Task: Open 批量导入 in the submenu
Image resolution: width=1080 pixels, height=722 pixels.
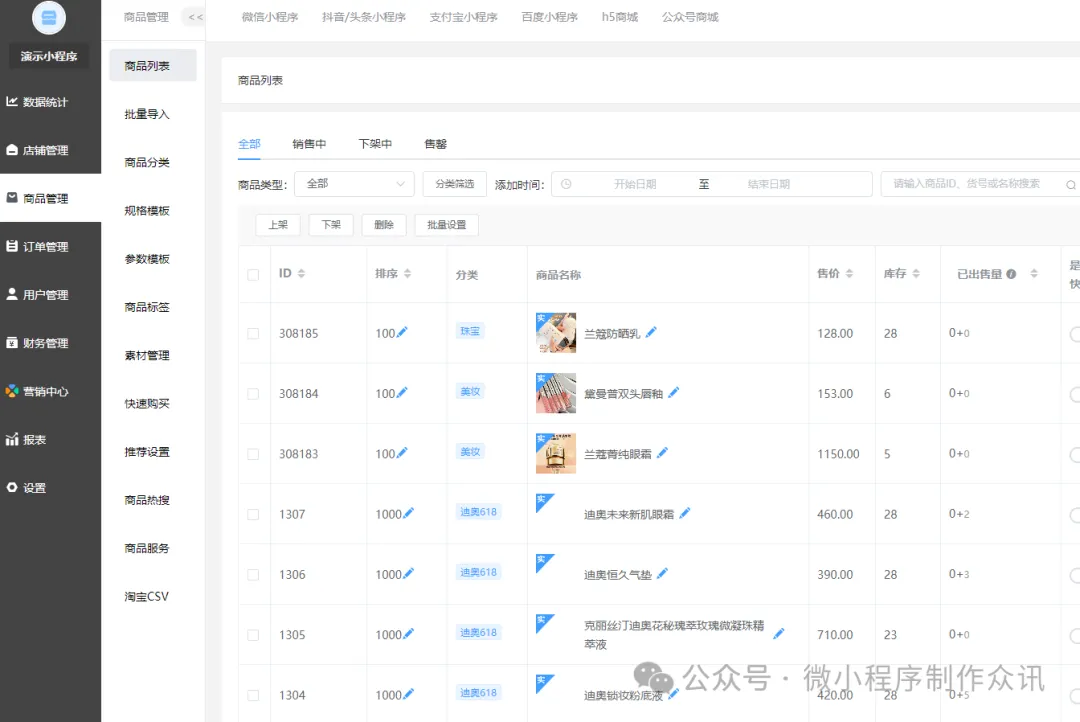Action: (147, 114)
